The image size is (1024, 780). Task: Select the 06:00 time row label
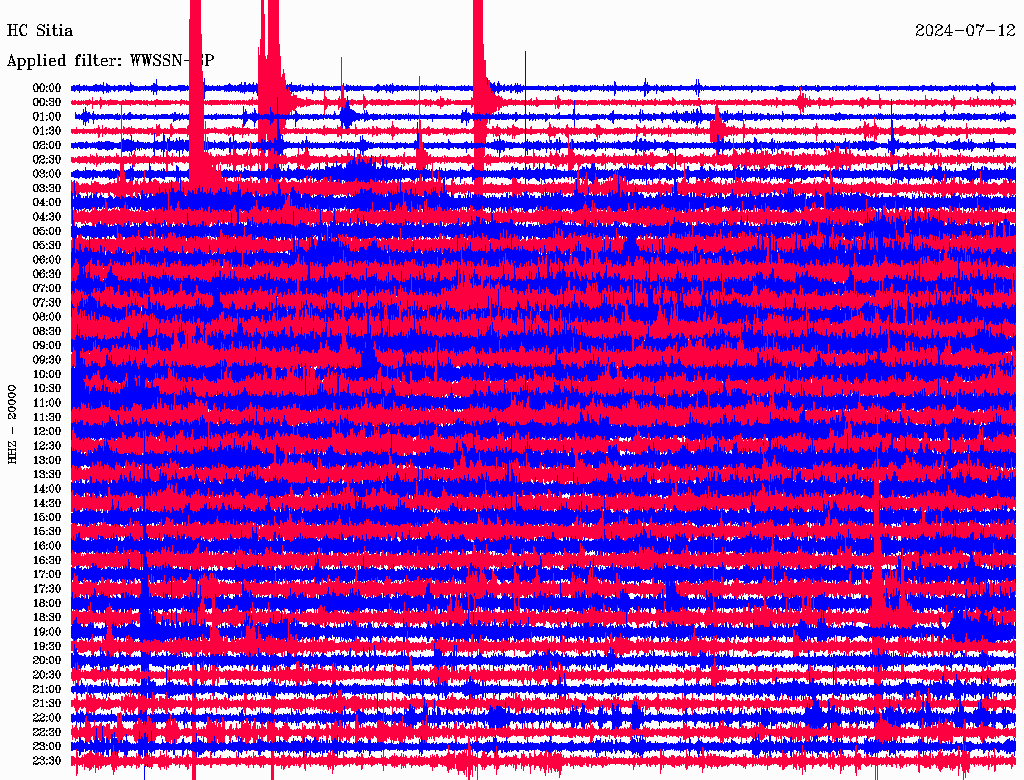coord(47,259)
